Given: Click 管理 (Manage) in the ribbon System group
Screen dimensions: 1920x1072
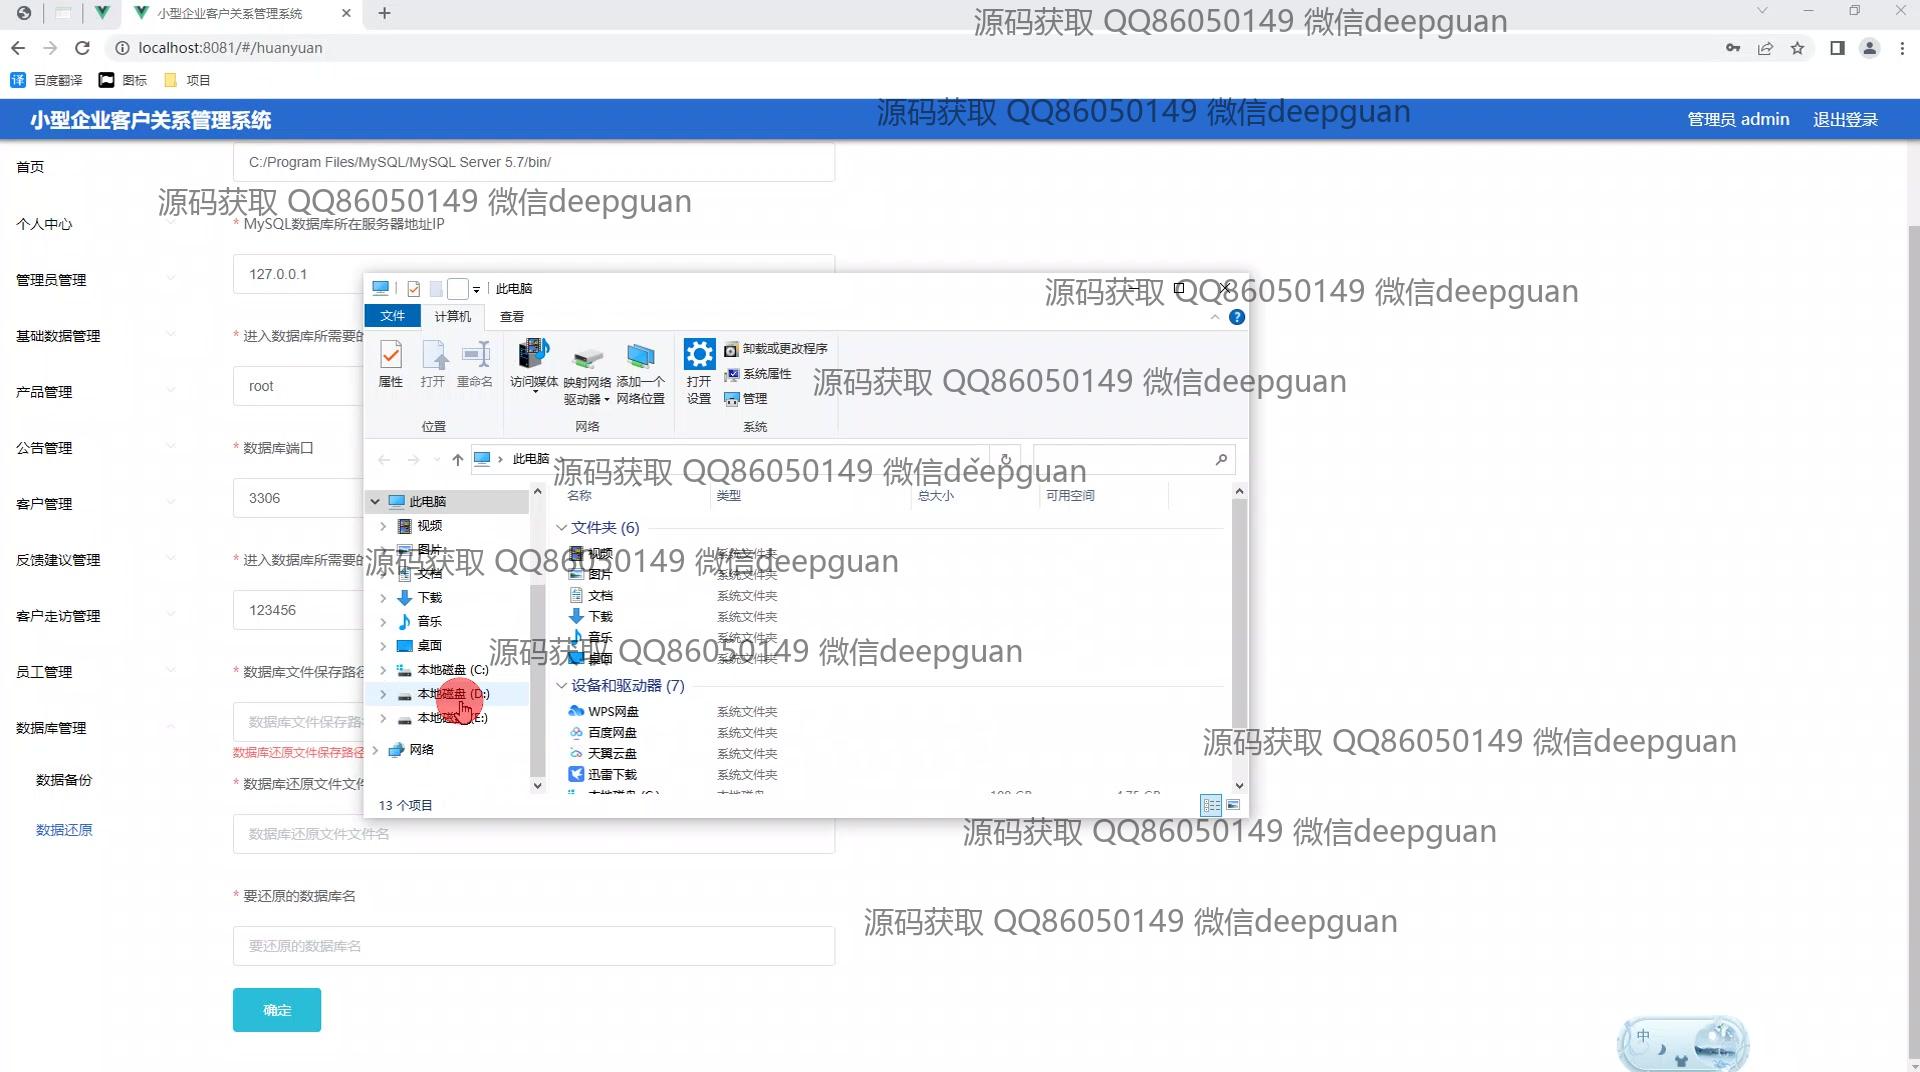Looking at the screenshot, I should coord(746,398).
